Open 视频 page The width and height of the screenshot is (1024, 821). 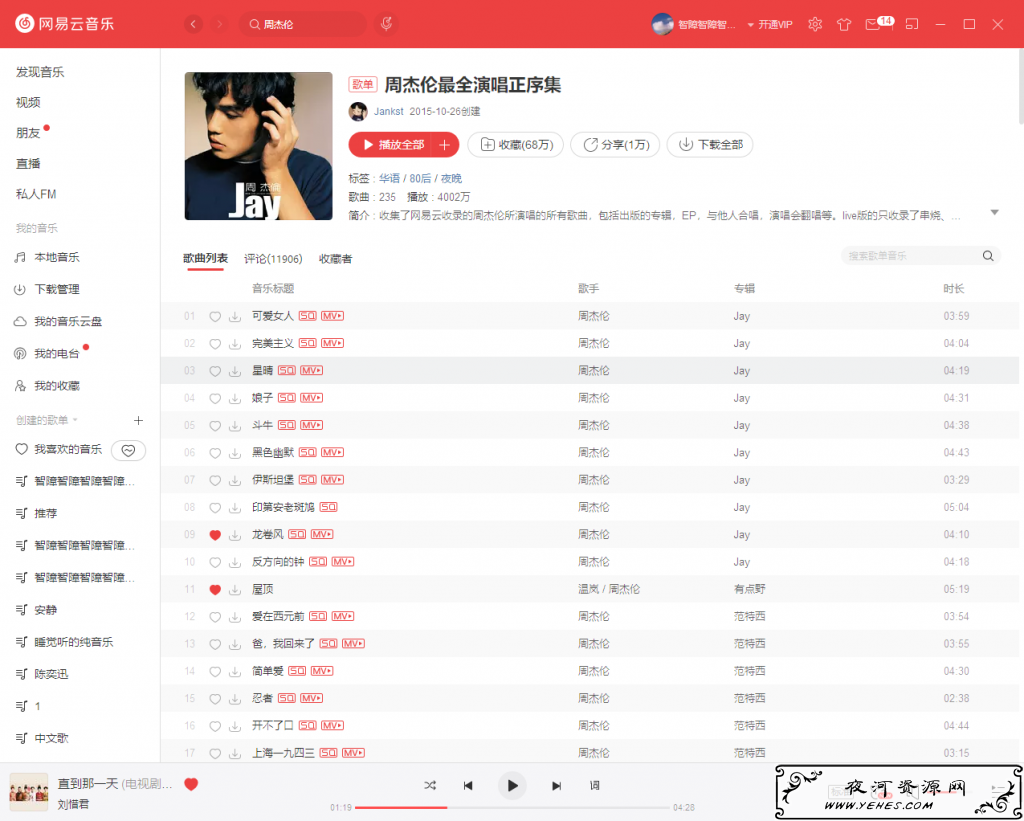pyautogui.click(x=28, y=103)
